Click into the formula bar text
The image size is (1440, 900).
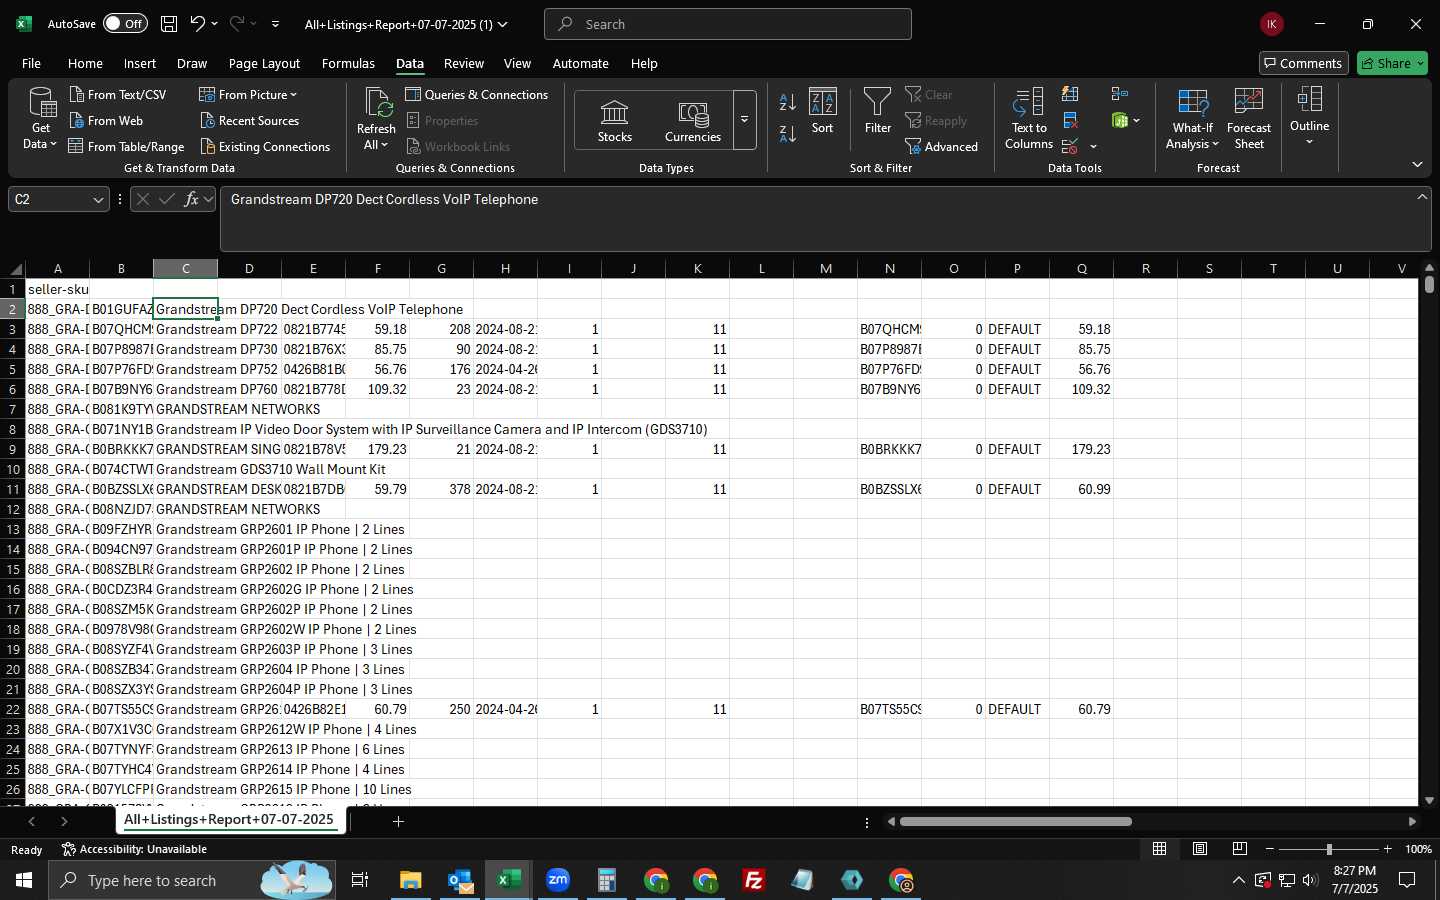[825, 217]
